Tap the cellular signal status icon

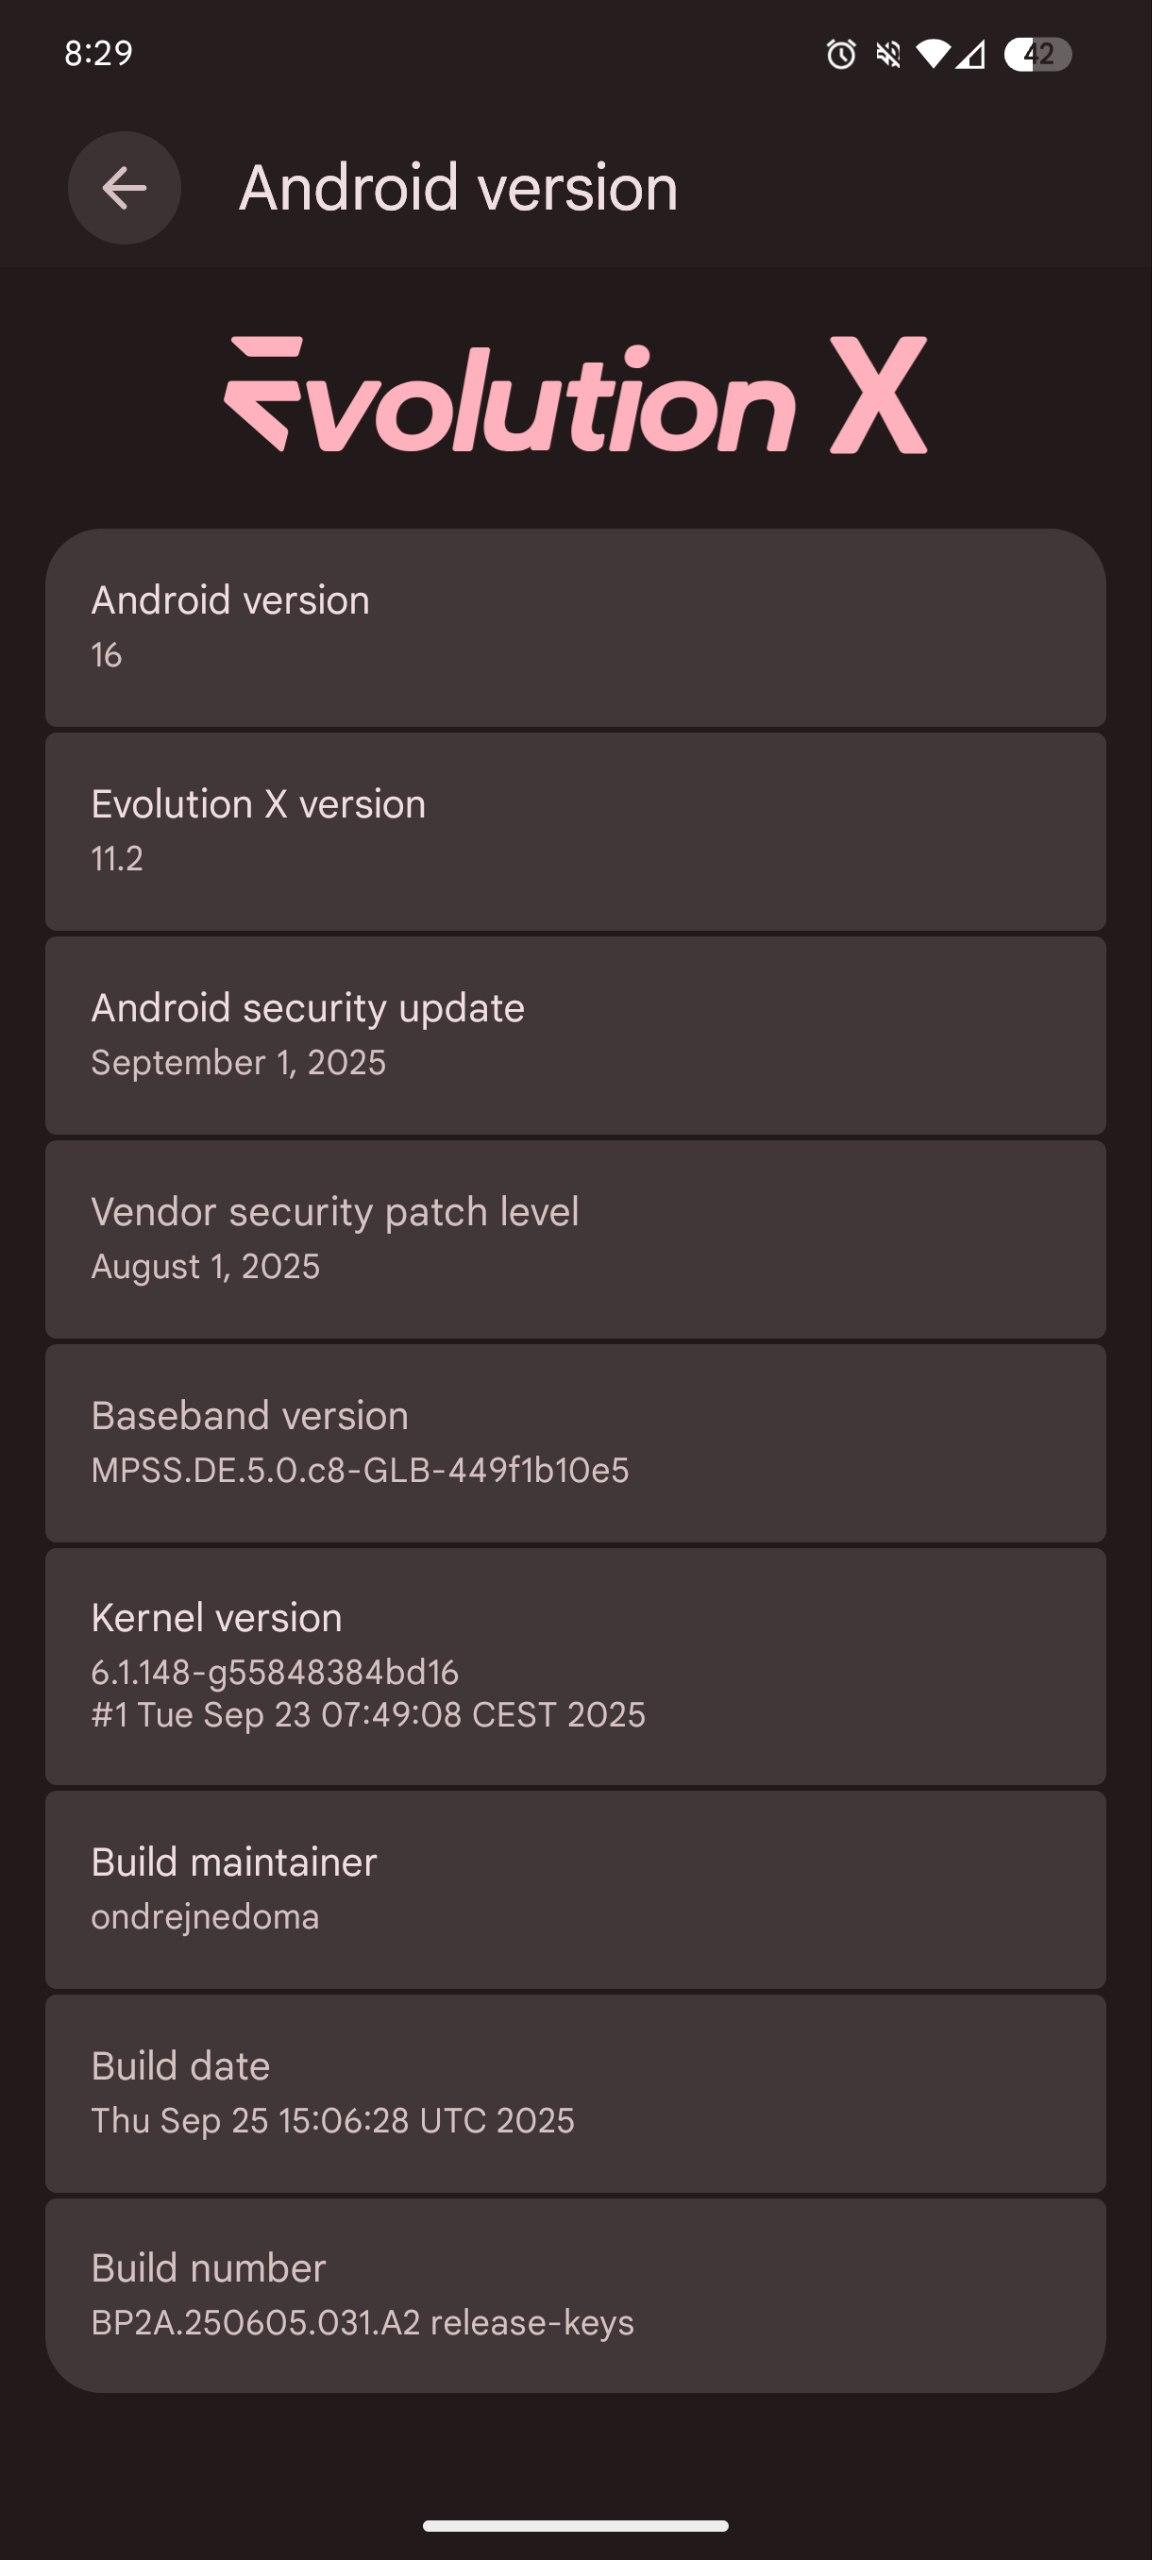point(970,54)
